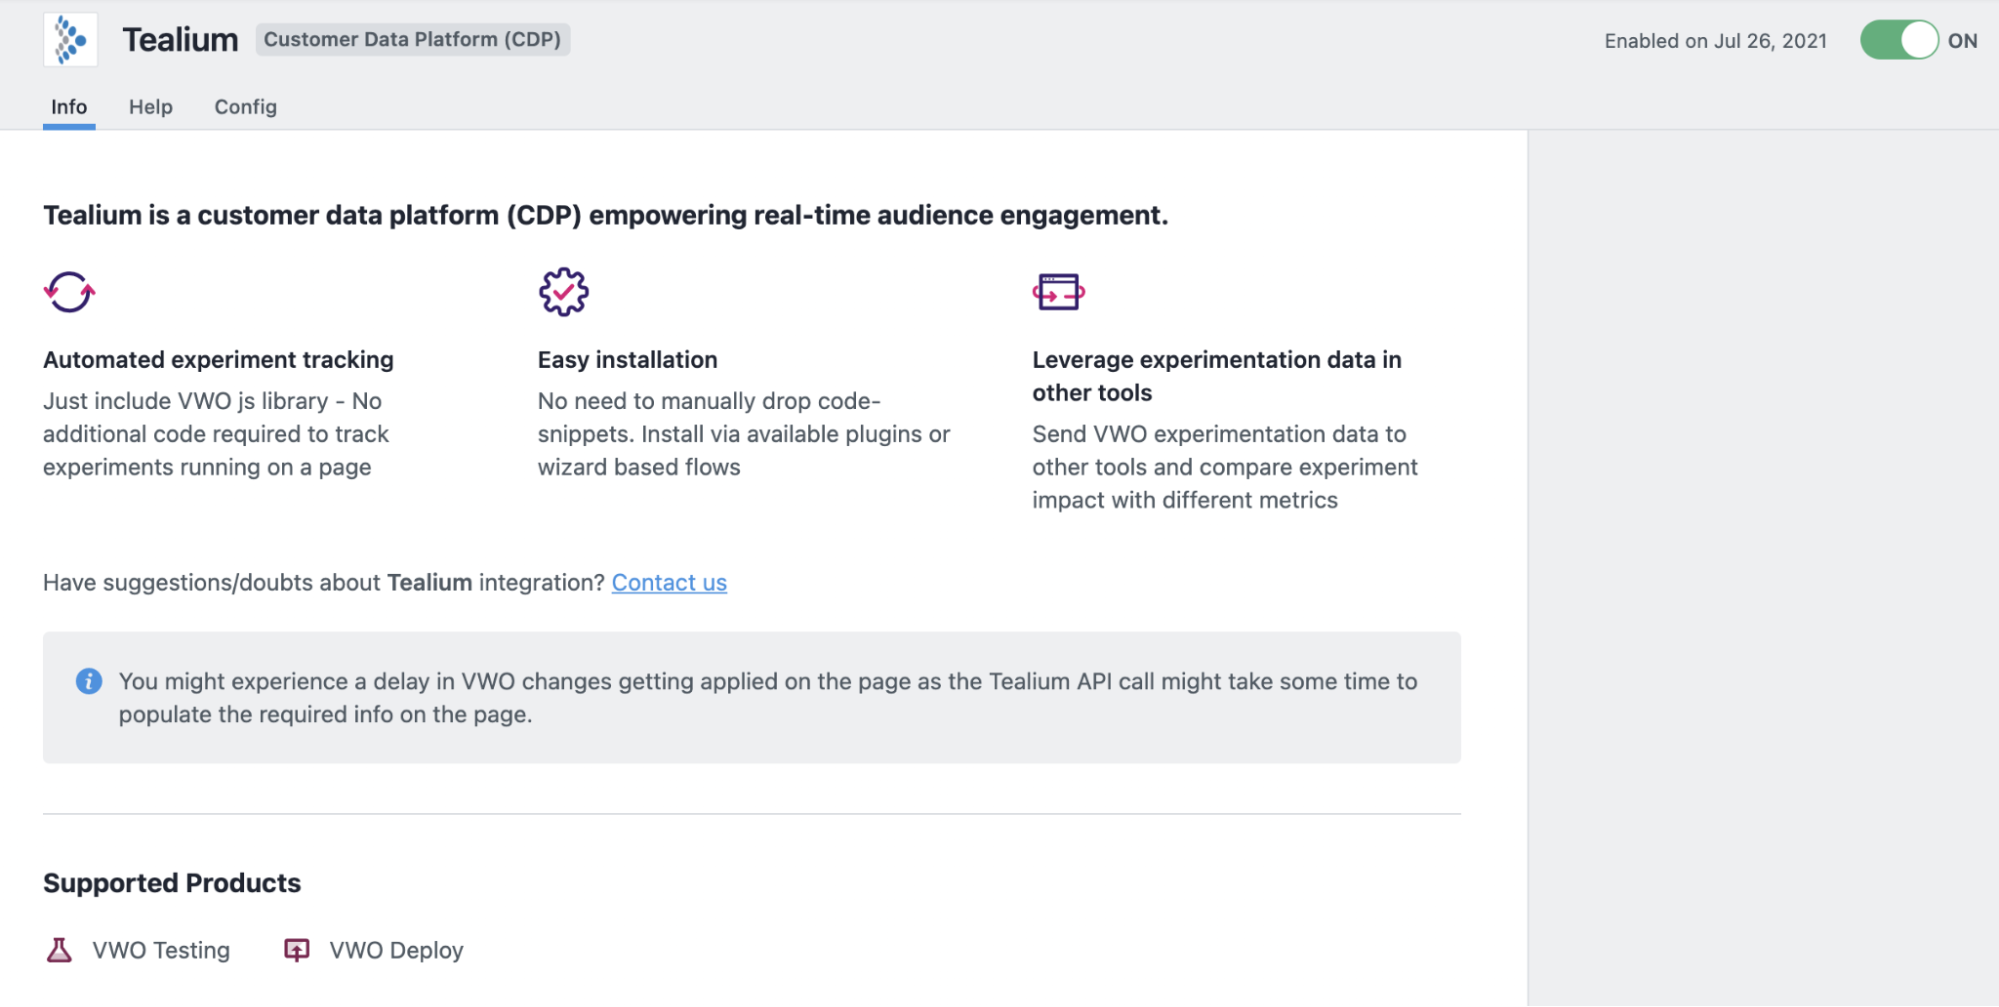1999x1007 pixels.
Task: Click the Easy installation gear-check icon
Action: [x=564, y=292]
